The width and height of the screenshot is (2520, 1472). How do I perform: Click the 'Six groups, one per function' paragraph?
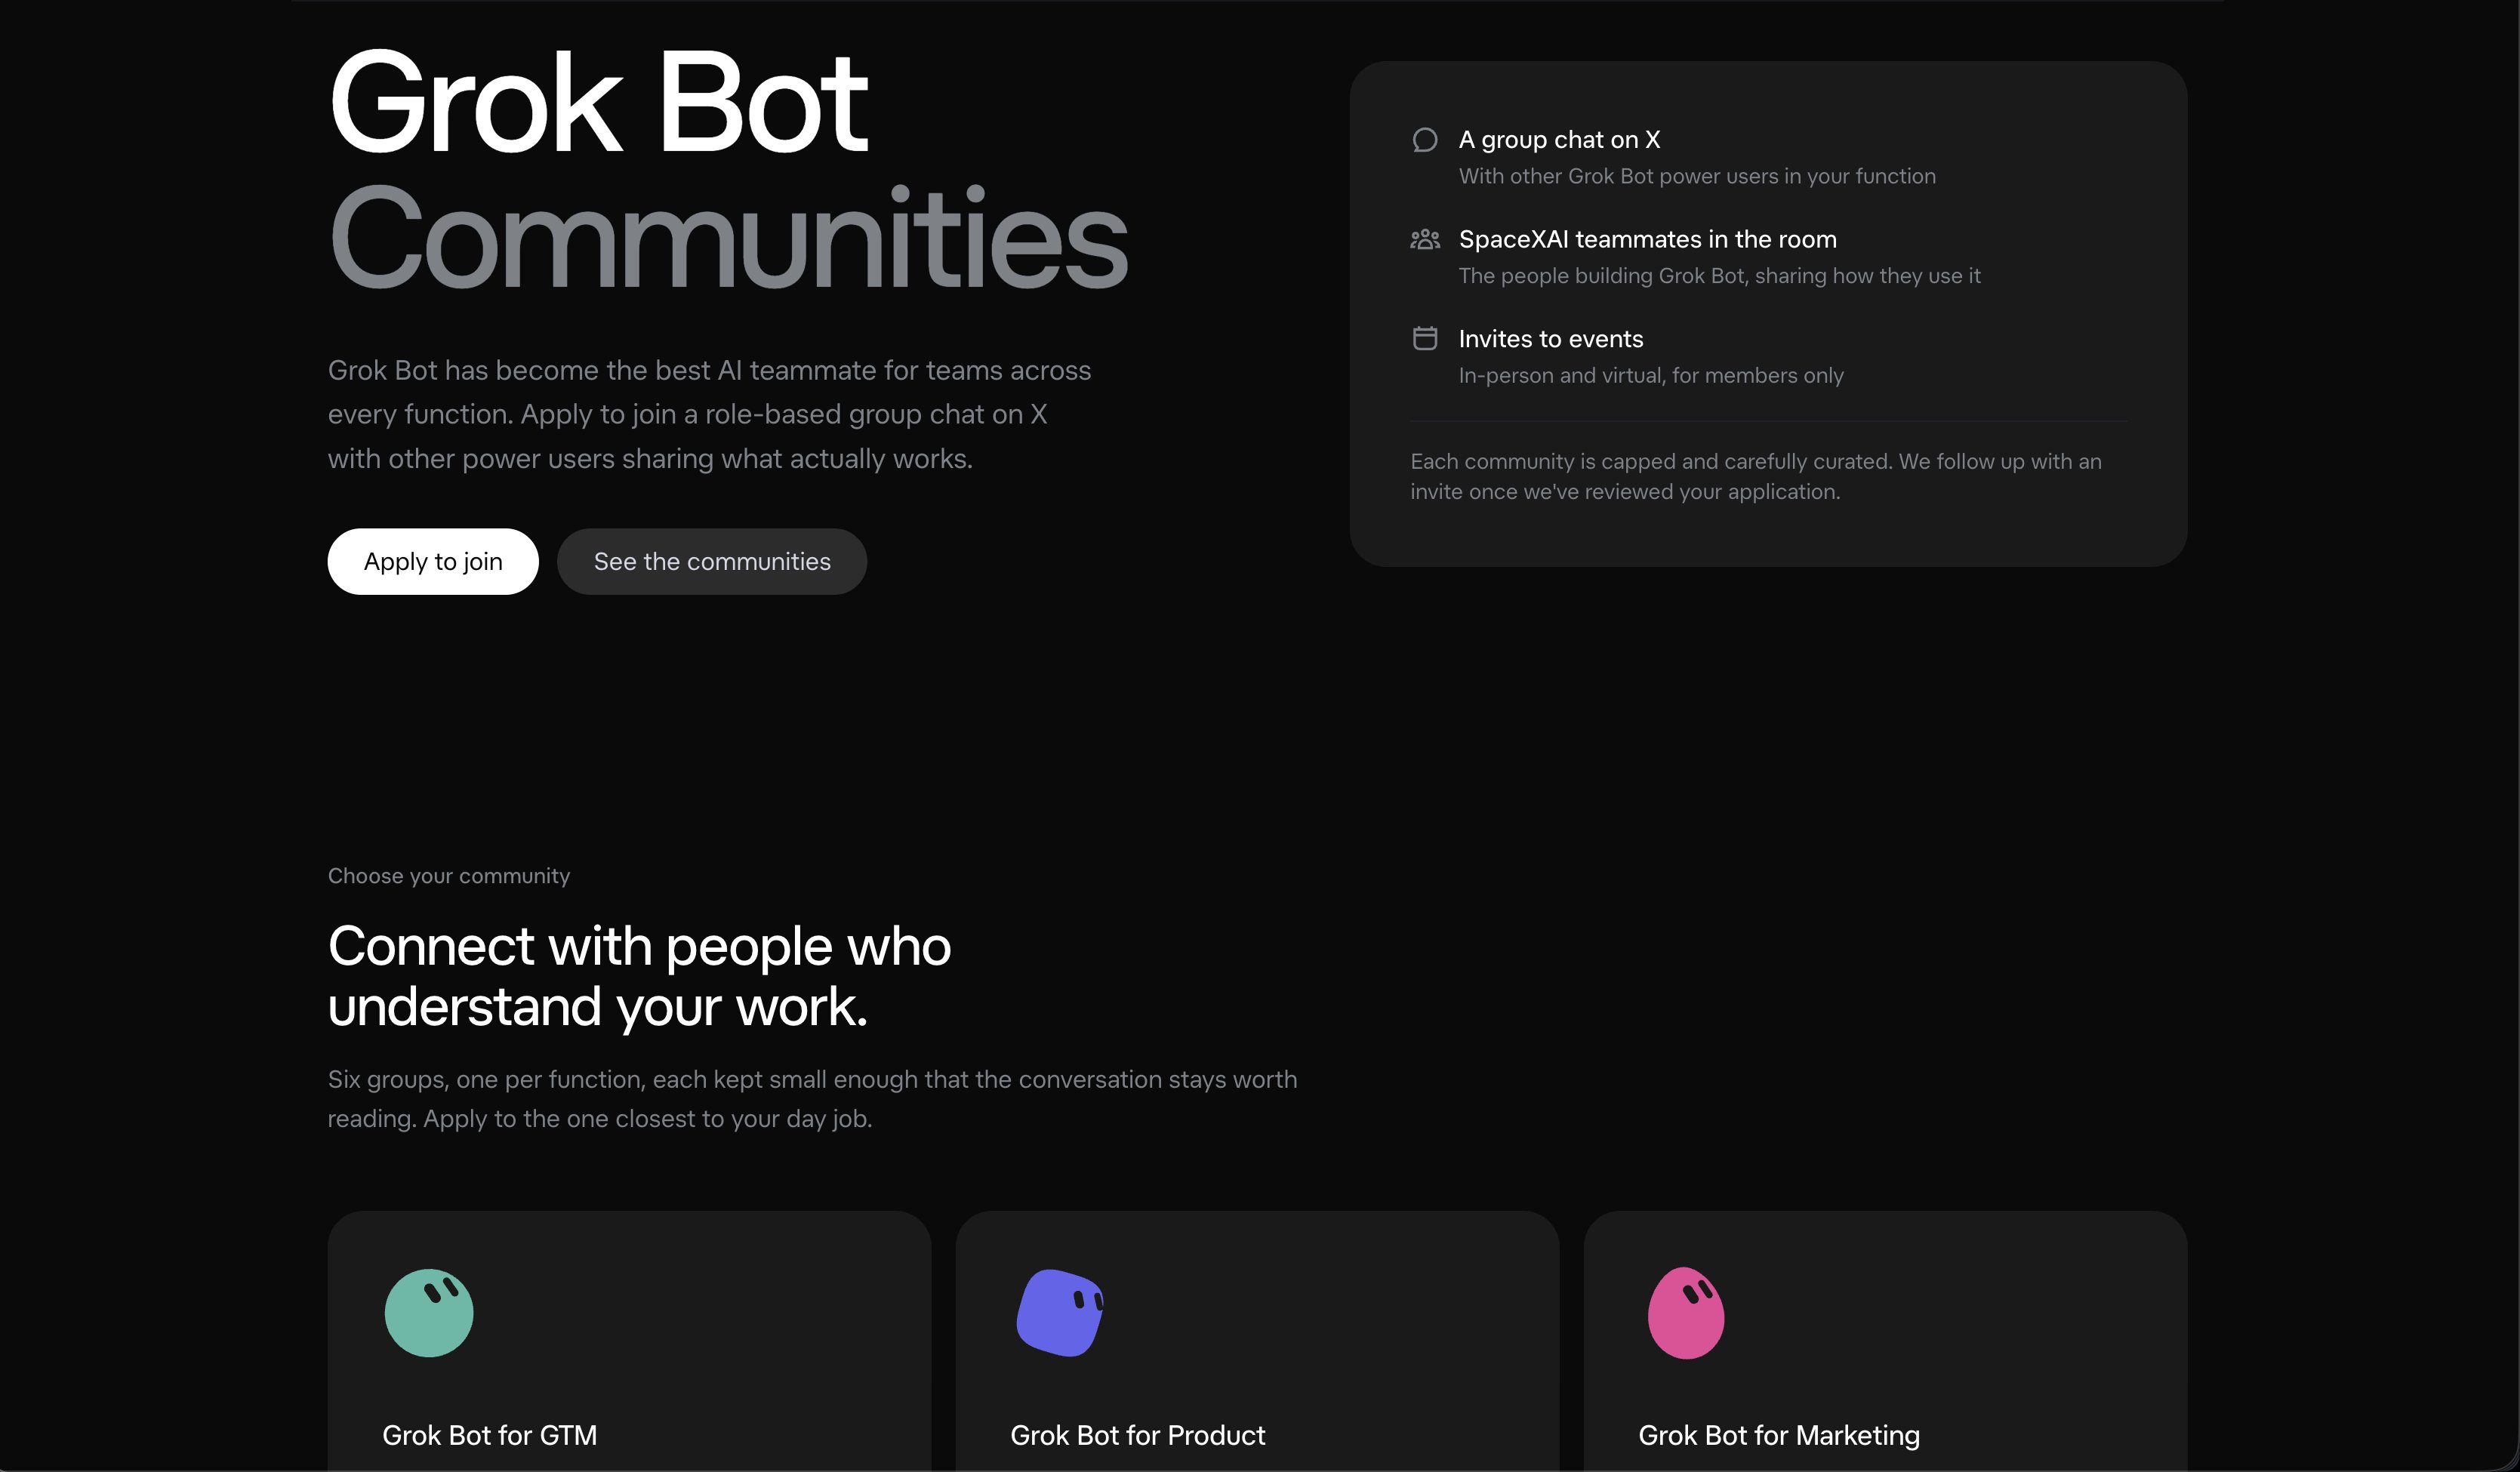click(812, 1099)
